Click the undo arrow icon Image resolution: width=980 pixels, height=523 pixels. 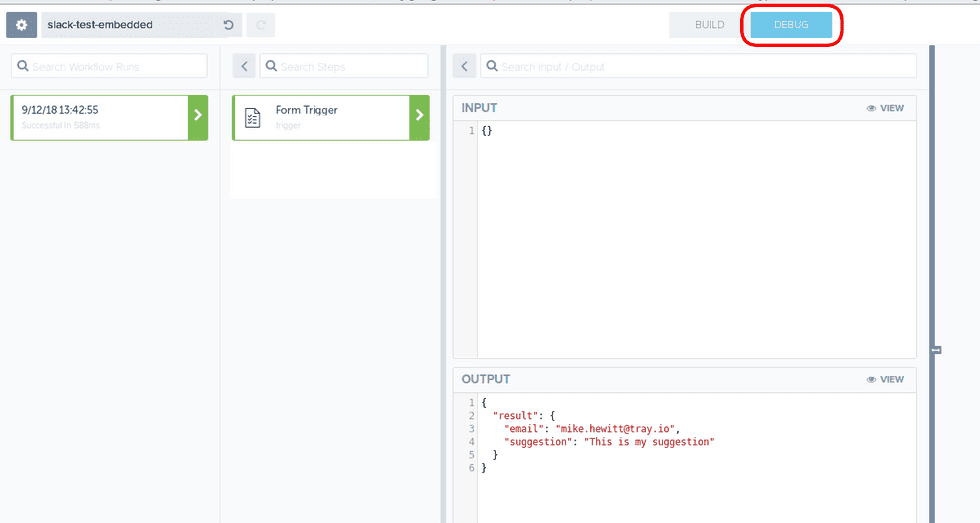[228, 25]
